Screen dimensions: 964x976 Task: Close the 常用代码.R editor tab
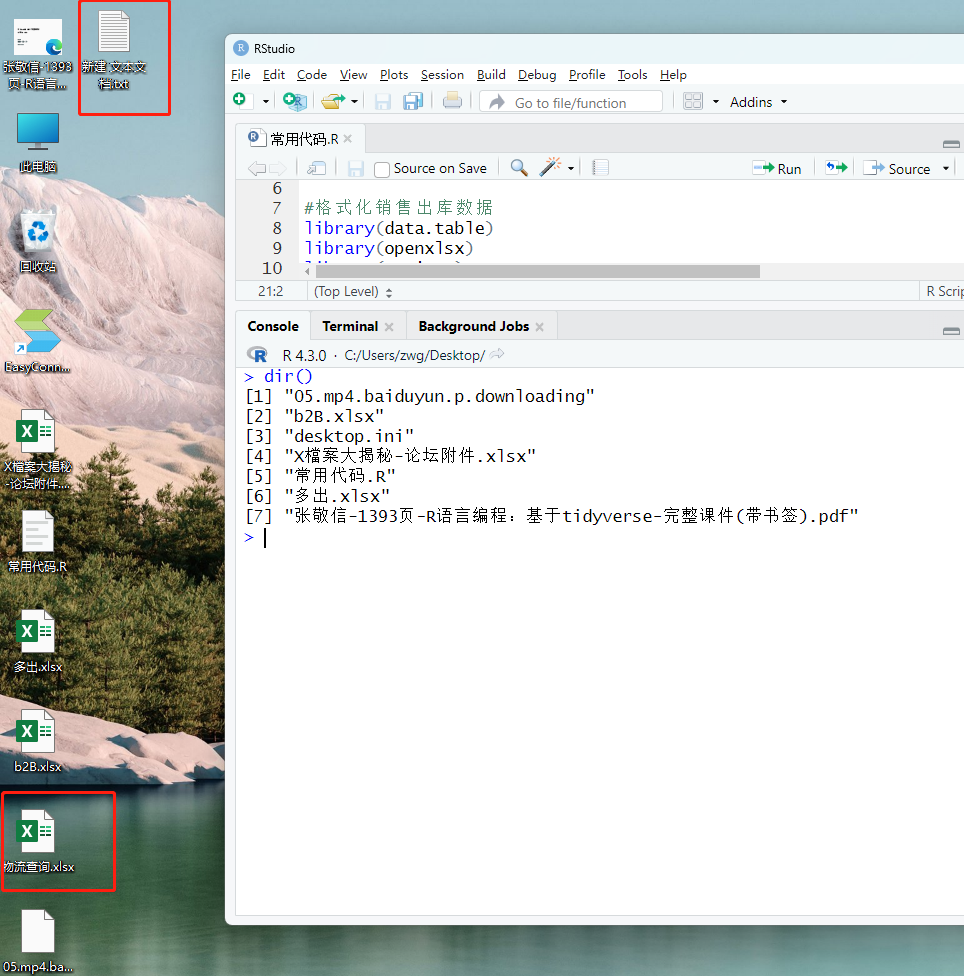tap(348, 139)
